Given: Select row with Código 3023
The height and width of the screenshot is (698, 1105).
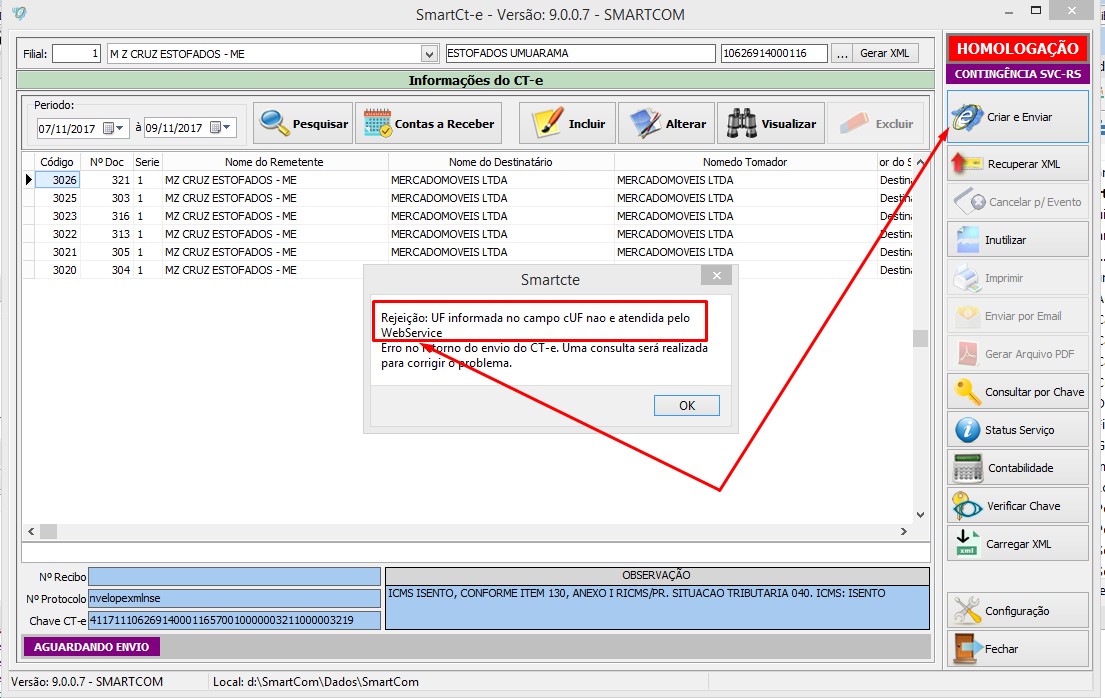Looking at the screenshot, I should 467,216.
